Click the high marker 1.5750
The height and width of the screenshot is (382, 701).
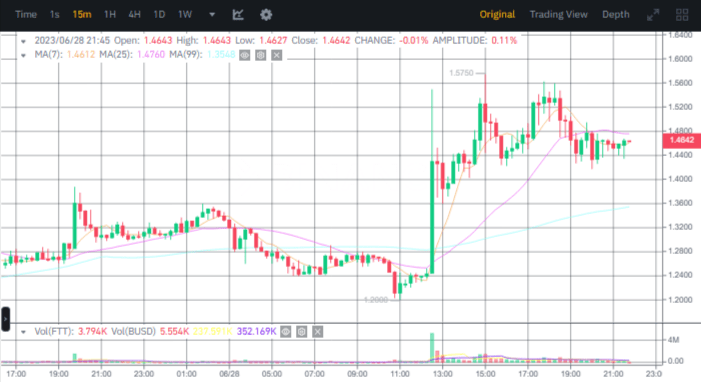click(x=461, y=73)
